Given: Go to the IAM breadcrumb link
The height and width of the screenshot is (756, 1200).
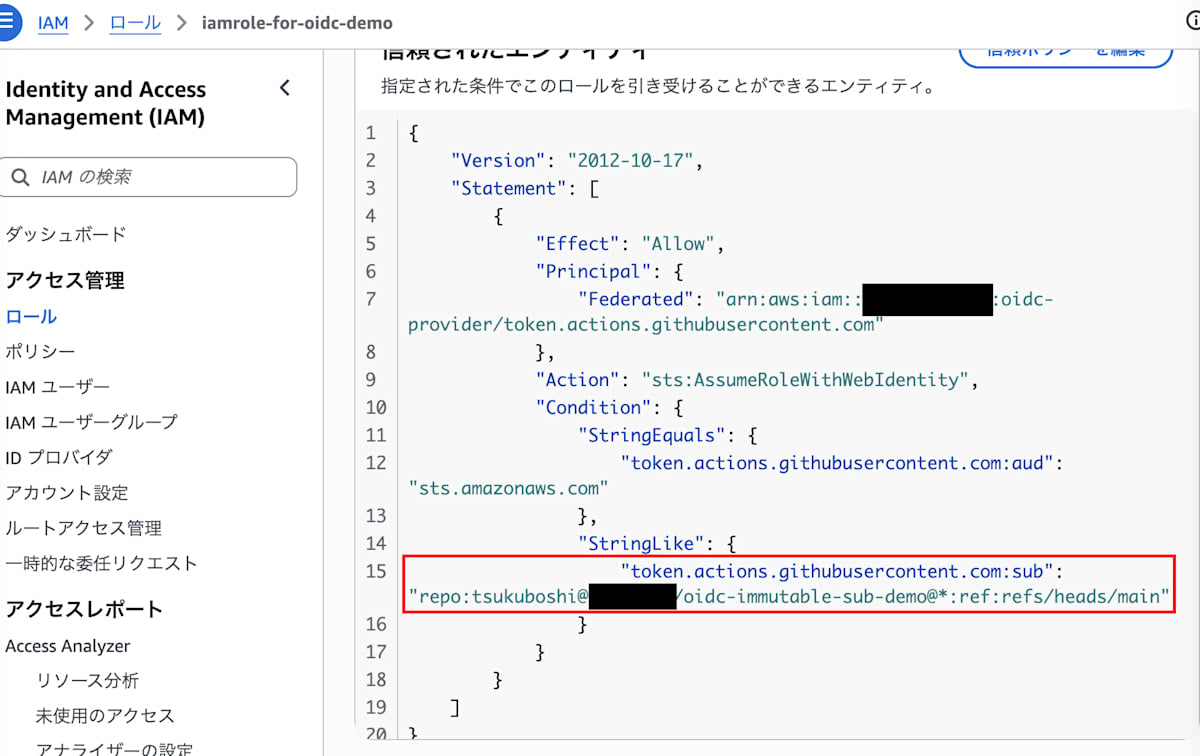Looking at the screenshot, I should (x=53, y=22).
